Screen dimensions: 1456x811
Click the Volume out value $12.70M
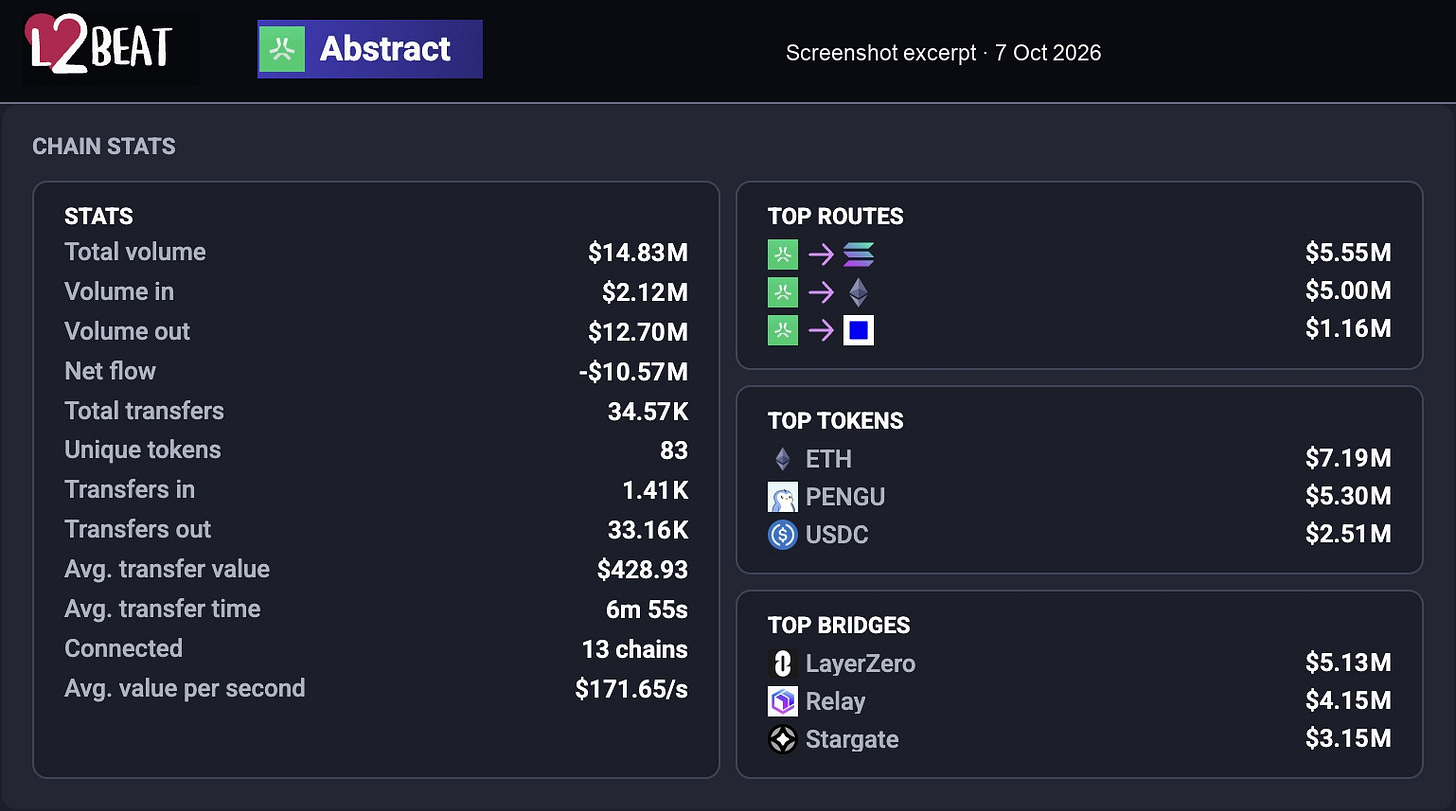coord(638,332)
